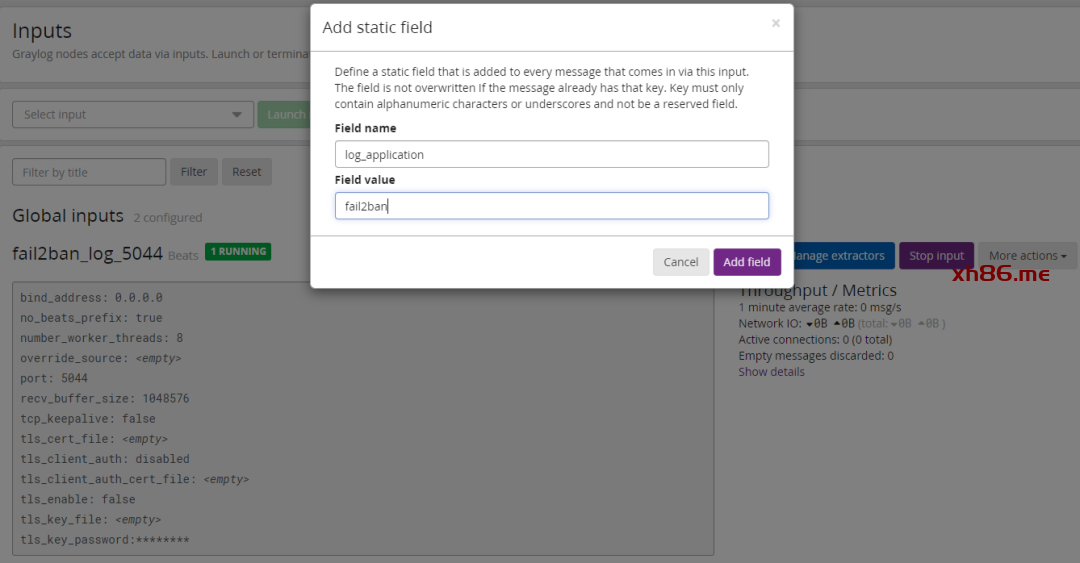Open the Show details link

pos(771,372)
